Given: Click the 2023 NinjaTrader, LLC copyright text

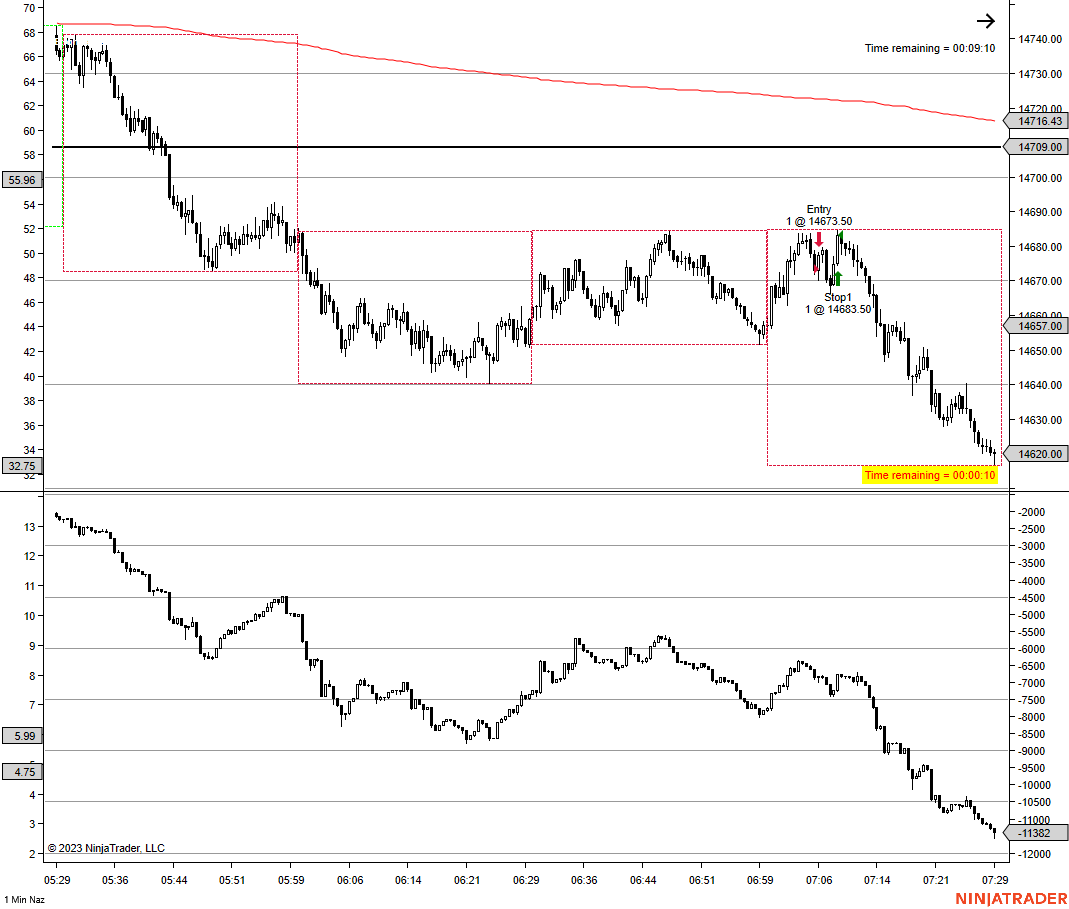Looking at the screenshot, I should [106, 848].
